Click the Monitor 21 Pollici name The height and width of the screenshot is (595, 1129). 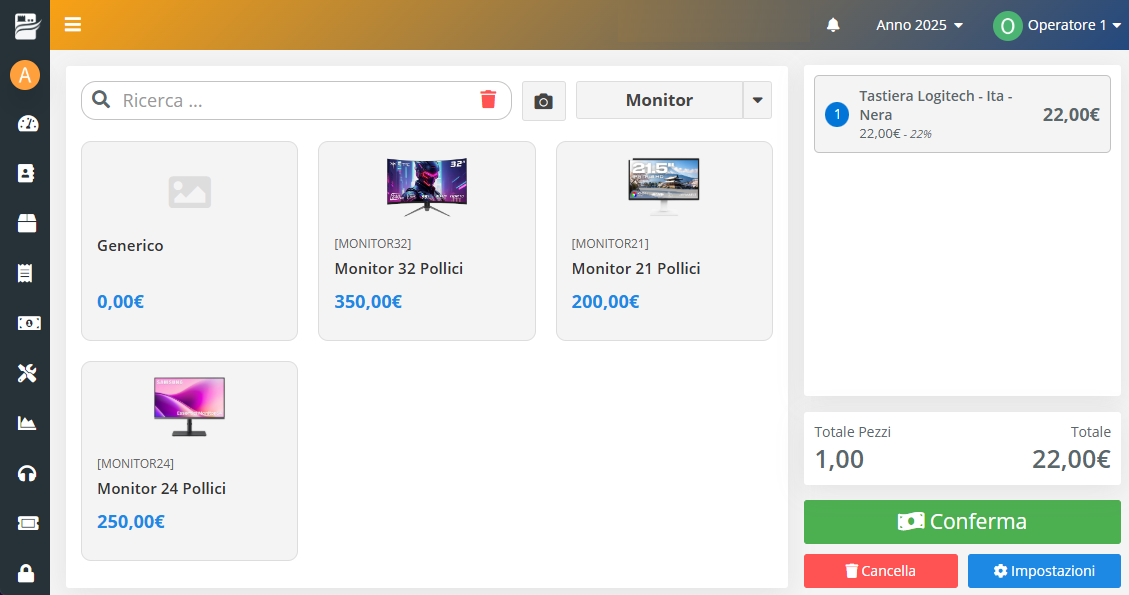point(636,269)
